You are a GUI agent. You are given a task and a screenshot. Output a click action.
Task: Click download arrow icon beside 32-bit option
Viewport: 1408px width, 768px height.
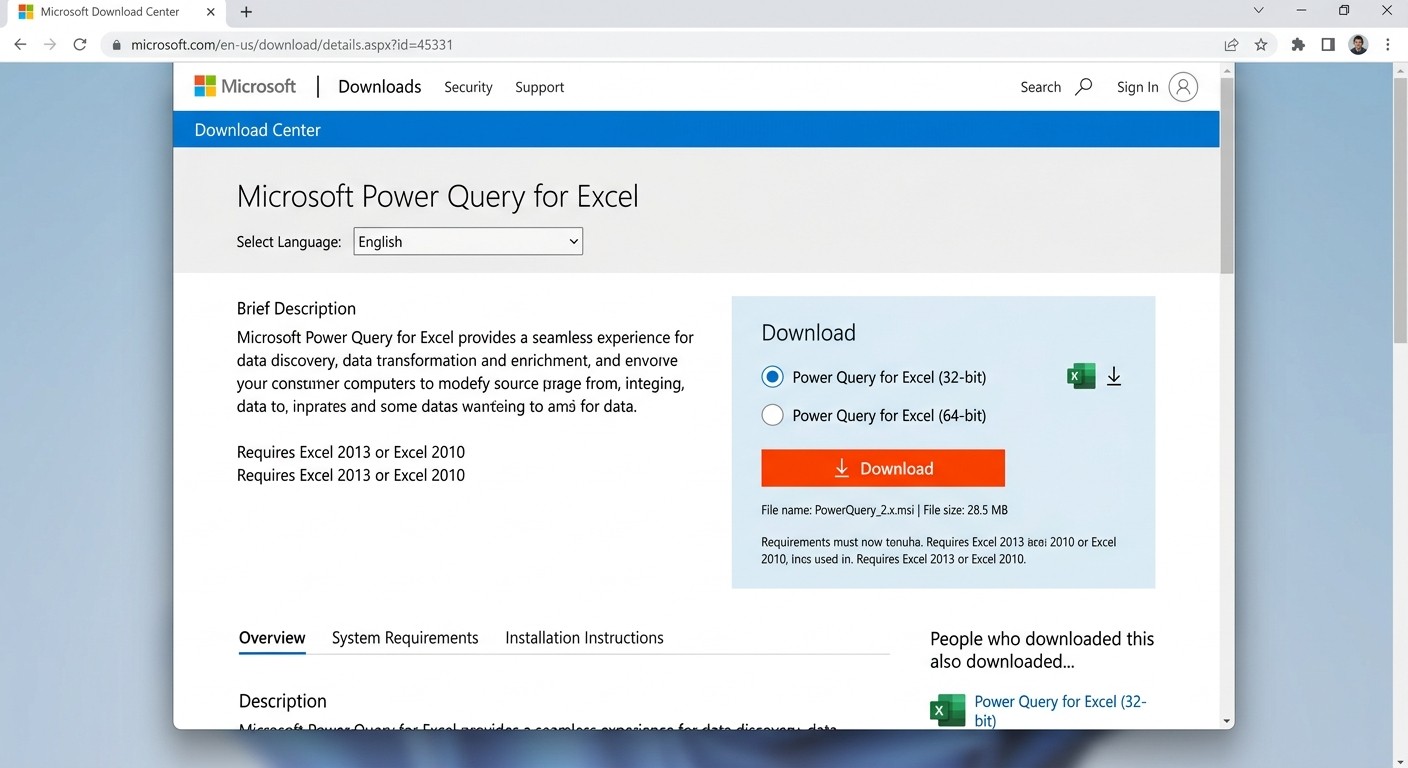(x=1114, y=376)
